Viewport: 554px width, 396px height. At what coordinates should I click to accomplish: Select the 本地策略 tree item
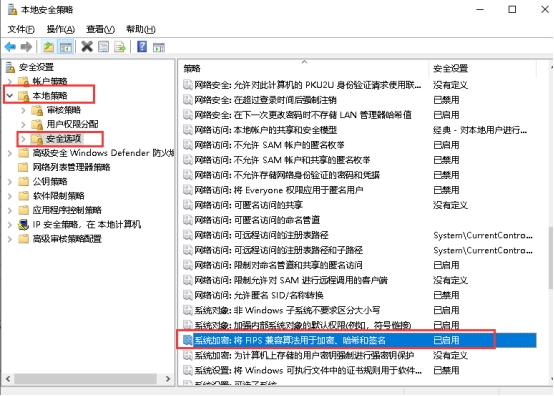tap(50, 95)
